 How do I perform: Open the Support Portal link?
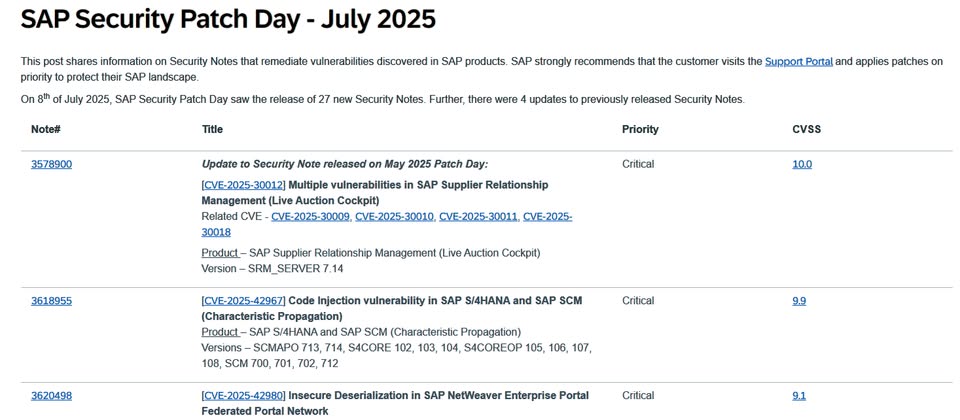coord(798,62)
